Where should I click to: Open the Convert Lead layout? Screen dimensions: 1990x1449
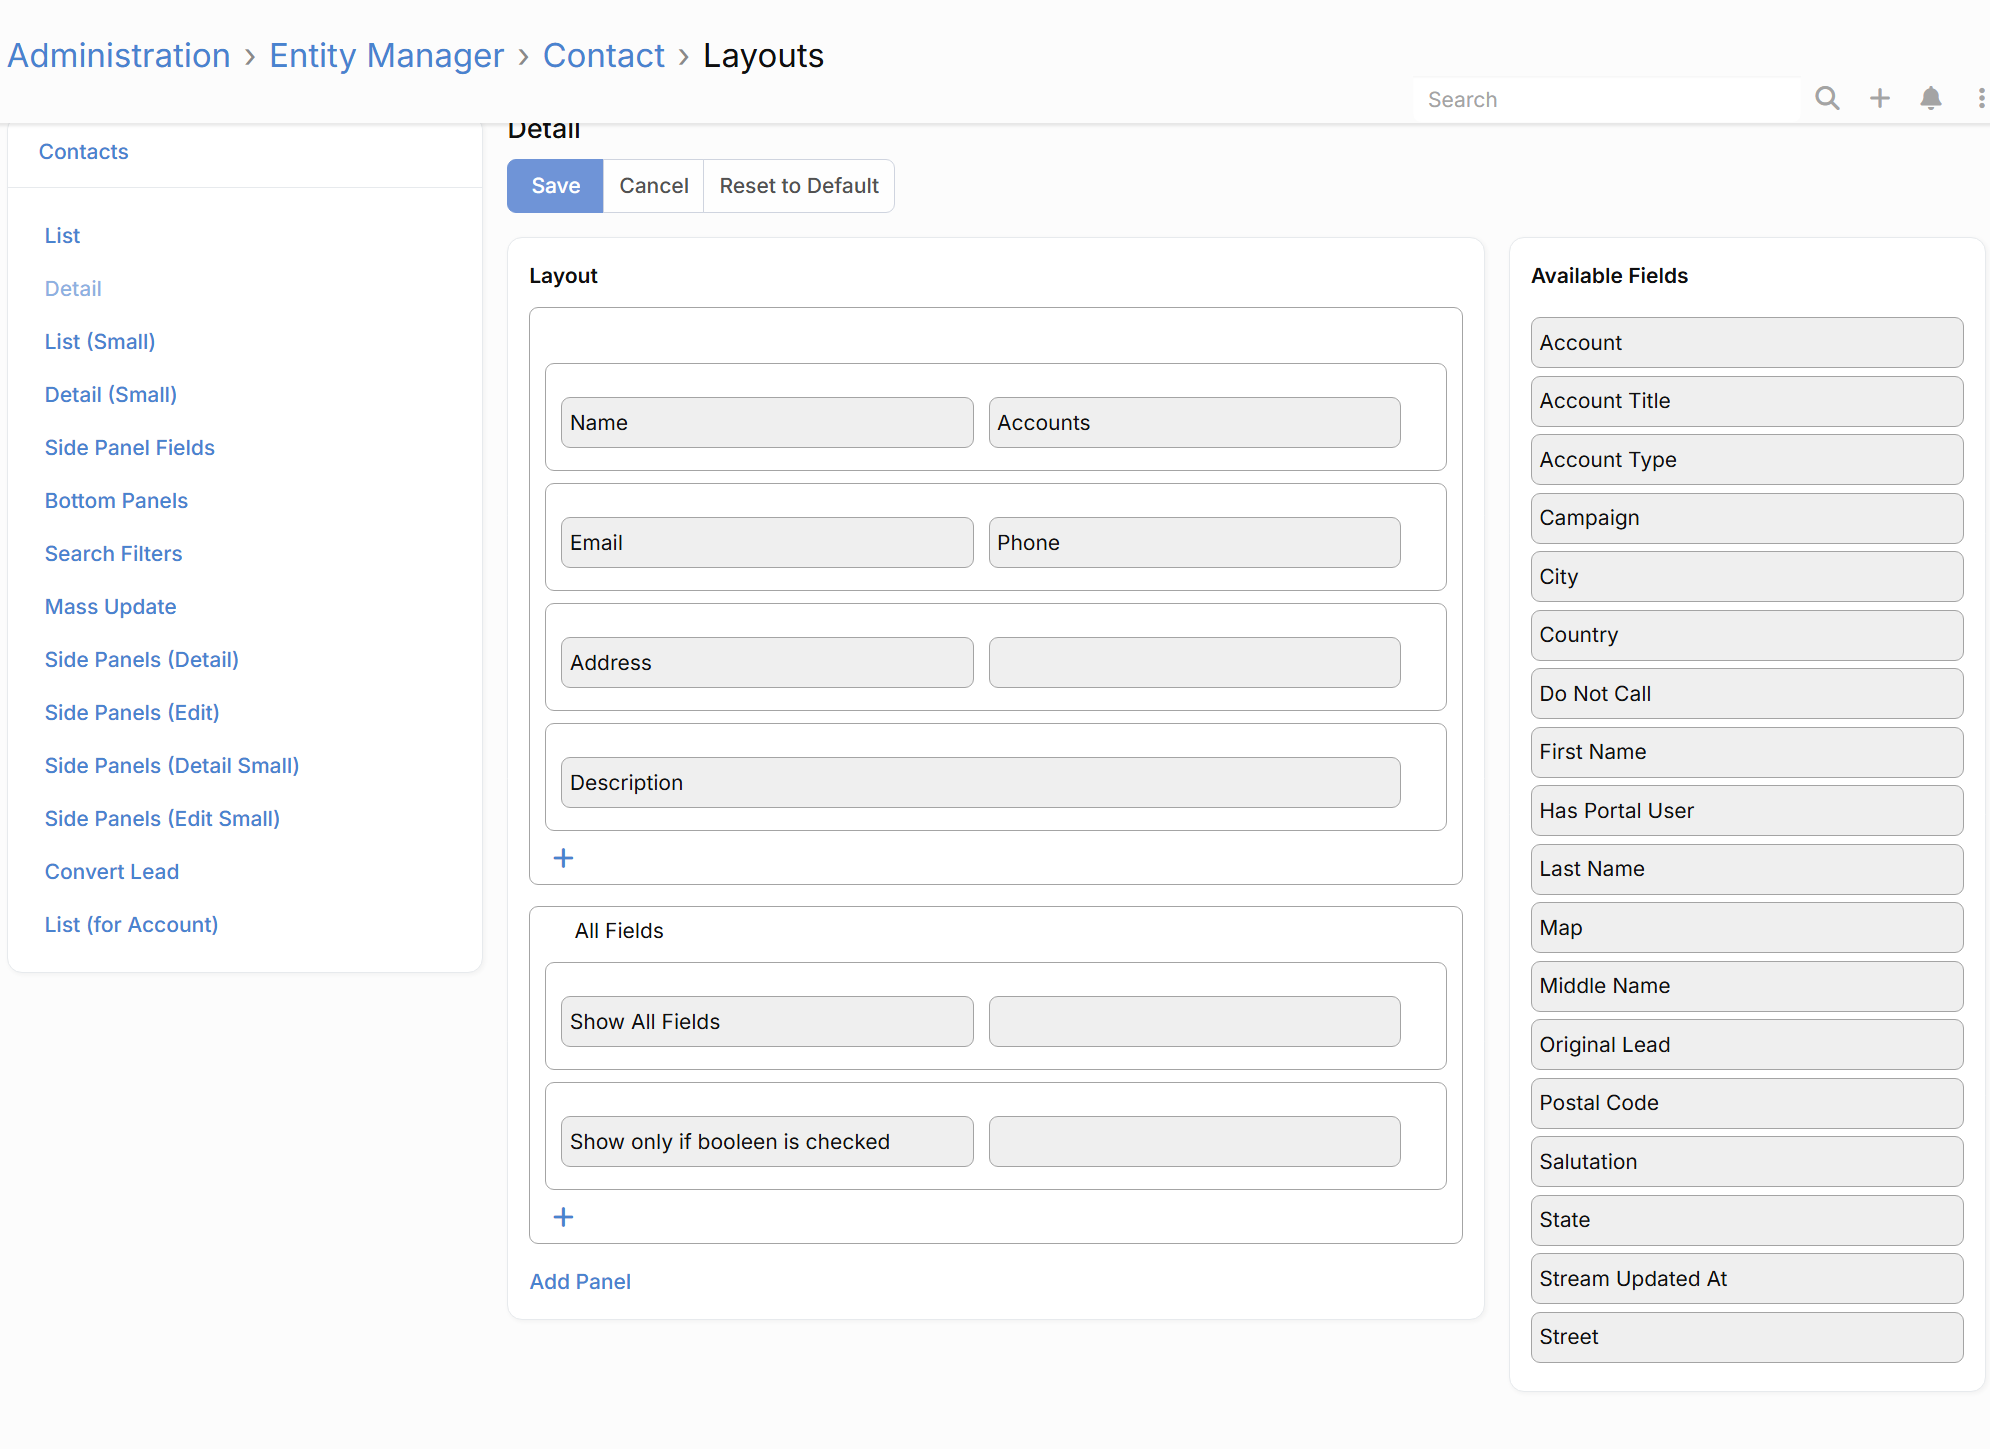[112, 871]
